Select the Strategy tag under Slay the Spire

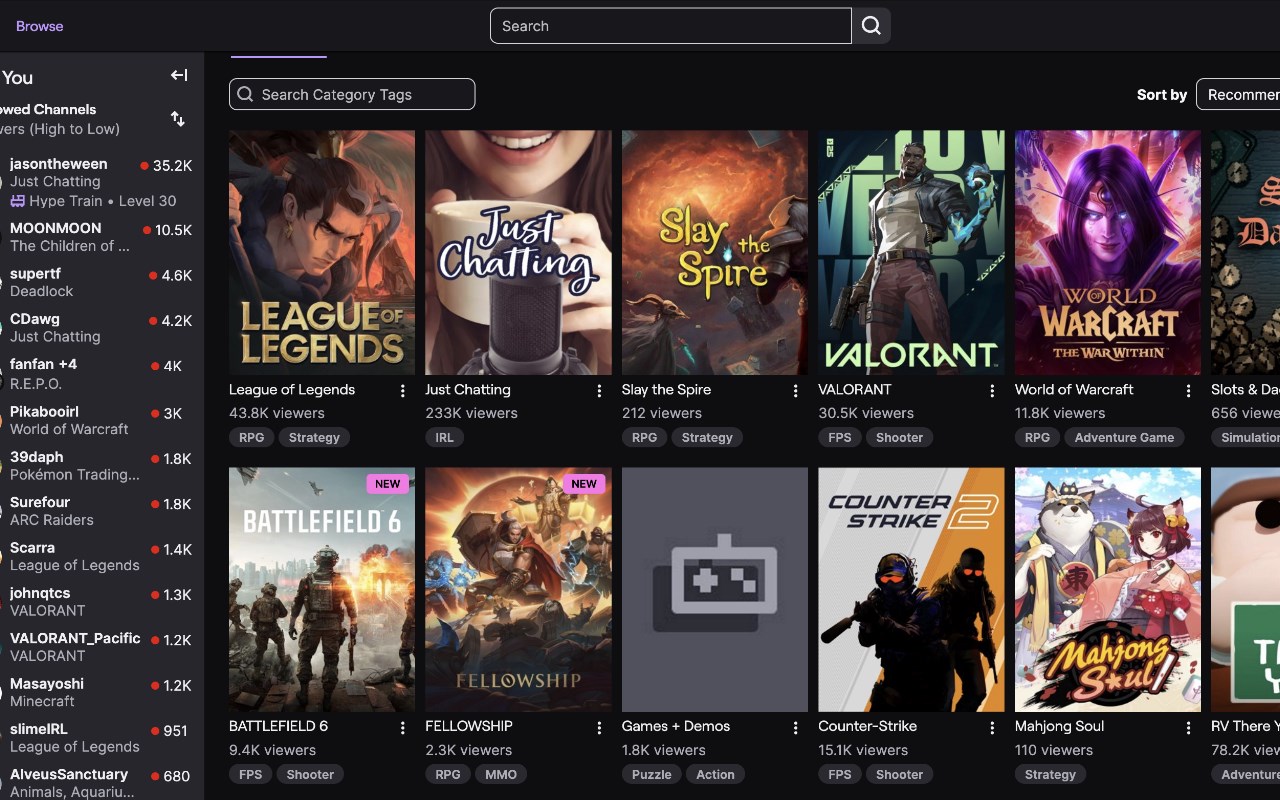[707, 437]
